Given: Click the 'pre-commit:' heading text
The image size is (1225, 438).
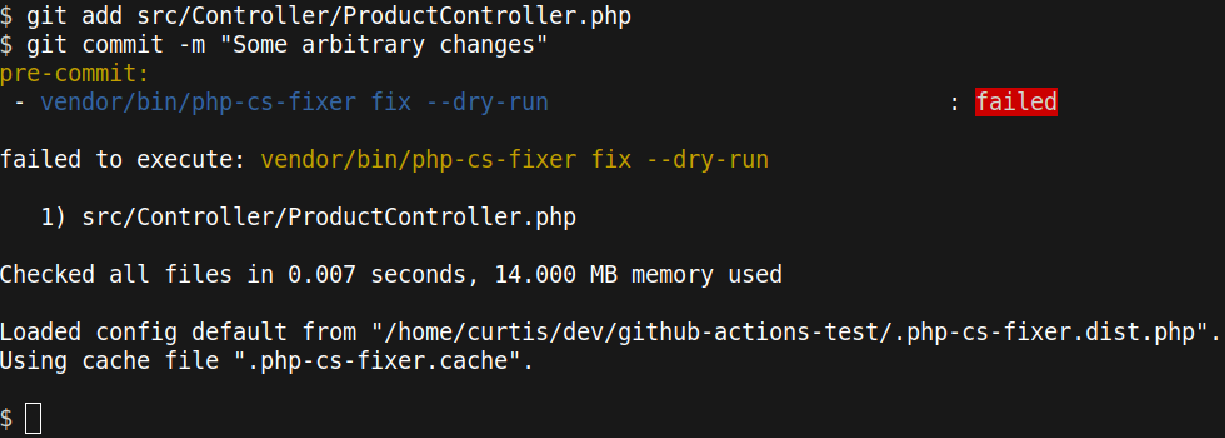Looking at the screenshot, I should tap(74, 74).
